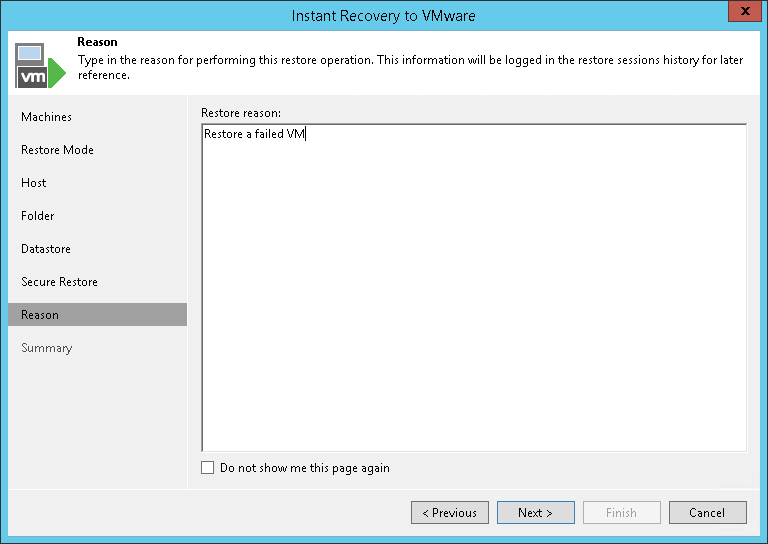Click the Instant Recovery to VMware title bar
Viewport: 768px width, 544px height.
point(384,16)
